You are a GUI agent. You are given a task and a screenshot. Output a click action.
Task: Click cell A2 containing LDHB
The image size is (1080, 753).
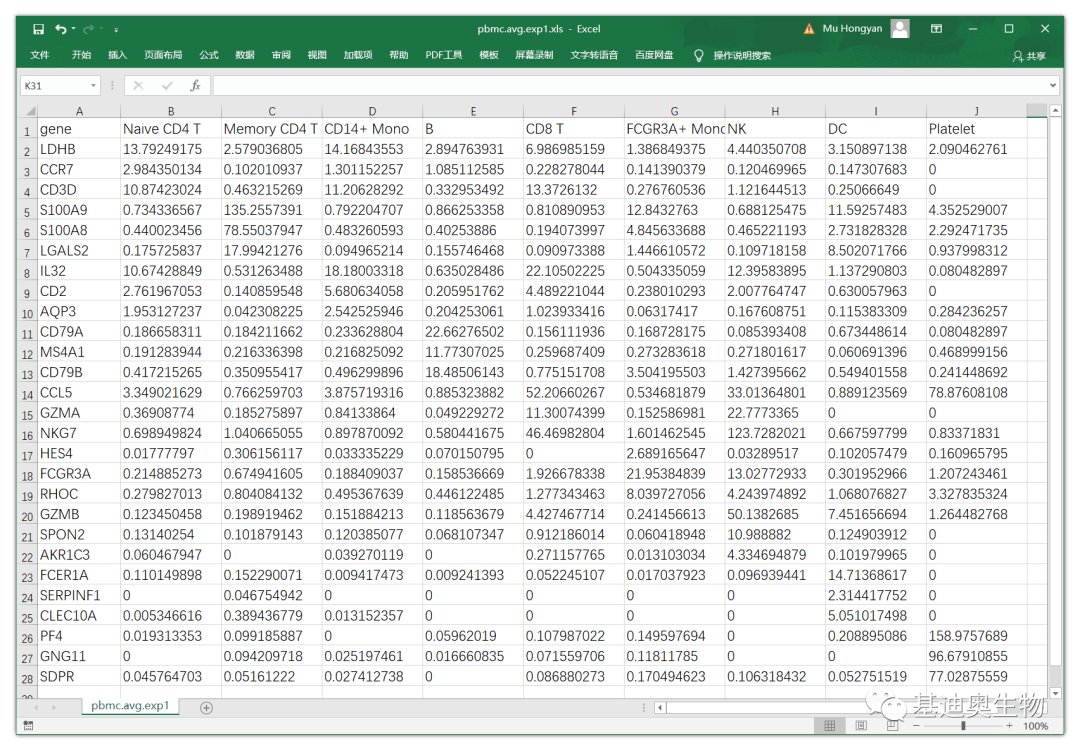pos(78,149)
